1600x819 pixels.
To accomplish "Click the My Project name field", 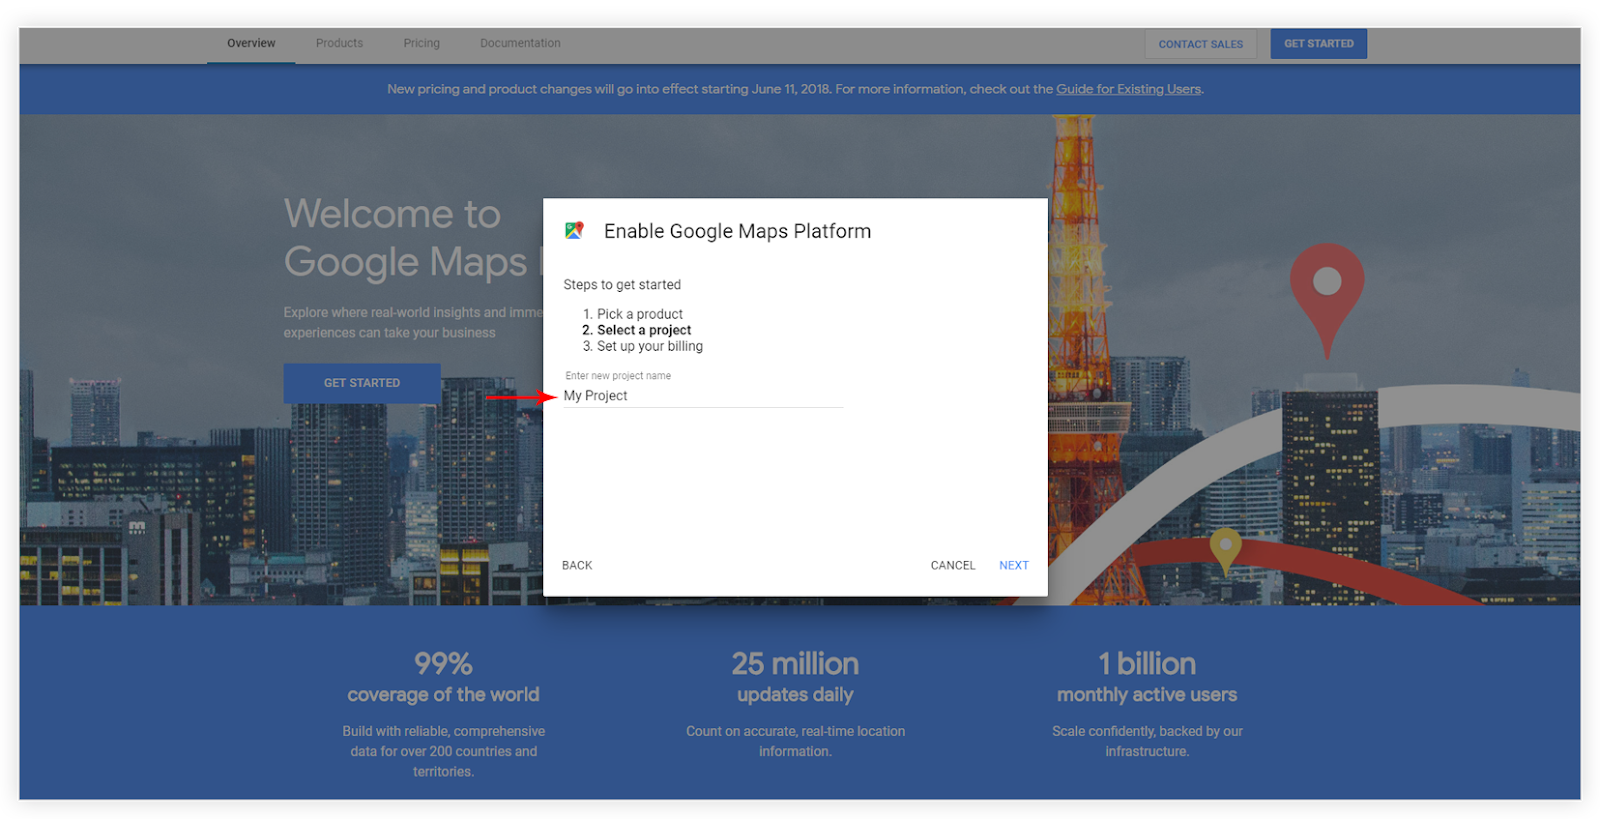I will (x=703, y=396).
